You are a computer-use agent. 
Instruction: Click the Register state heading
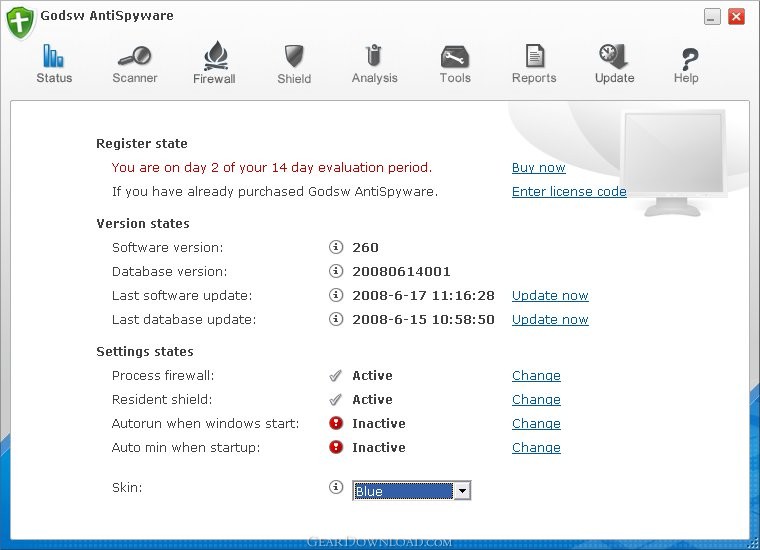142,143
